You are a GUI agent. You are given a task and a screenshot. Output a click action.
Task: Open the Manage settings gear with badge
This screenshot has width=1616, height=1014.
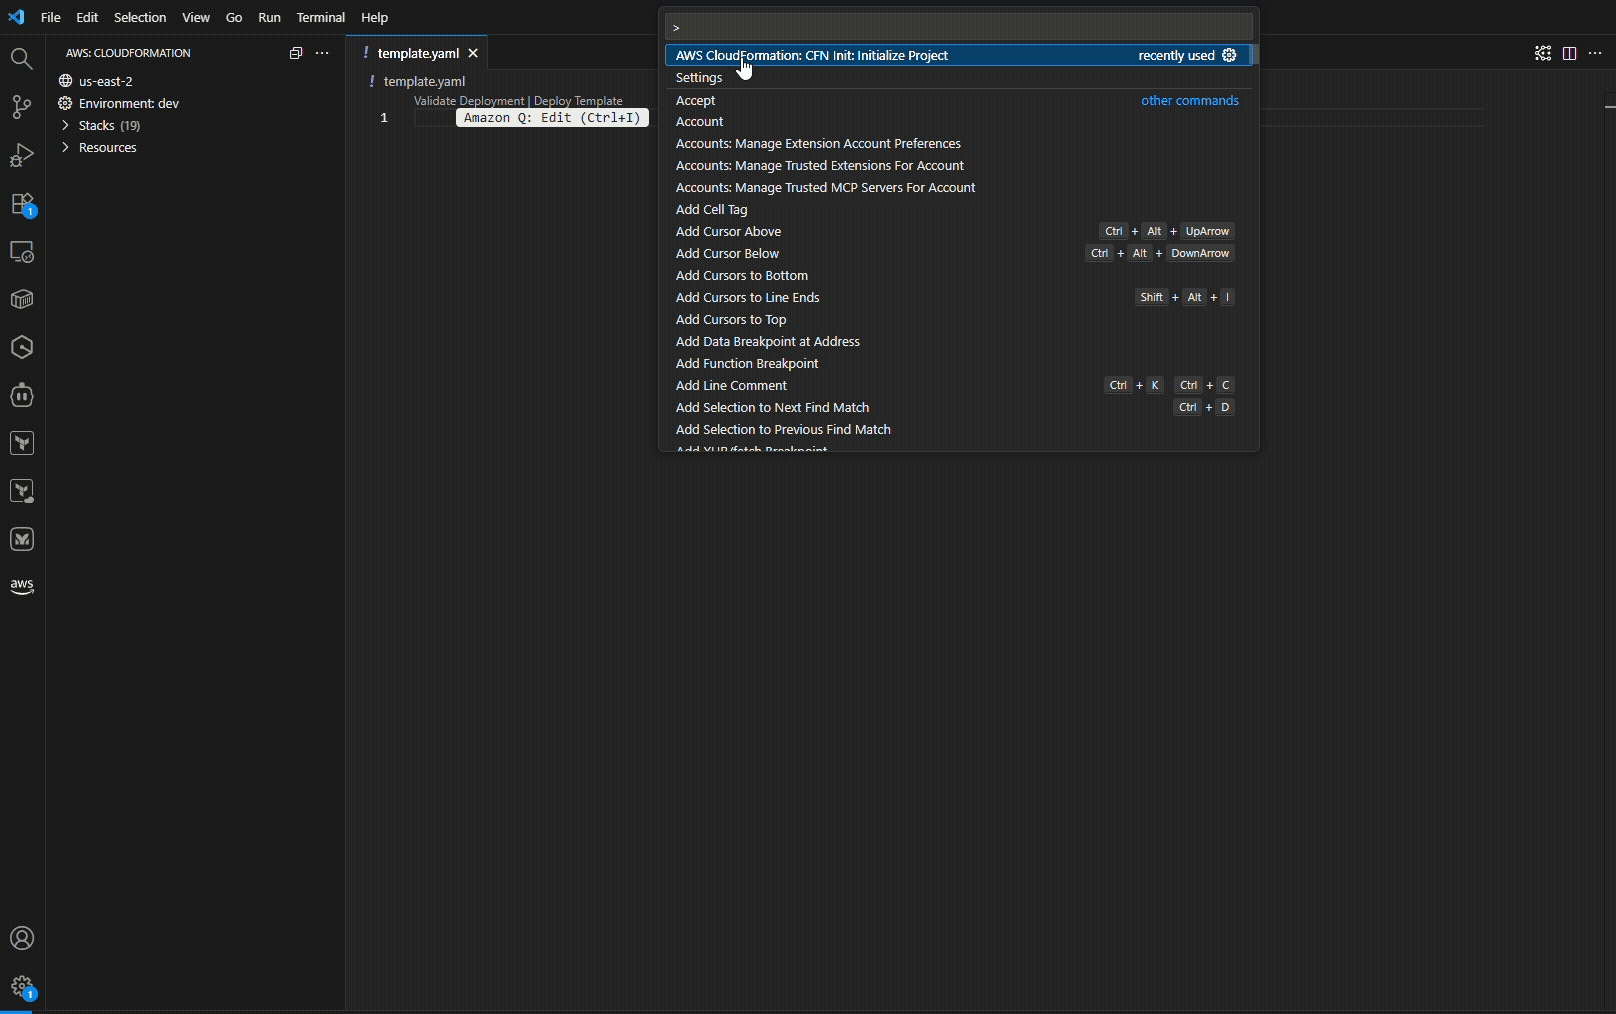[21, 985]
